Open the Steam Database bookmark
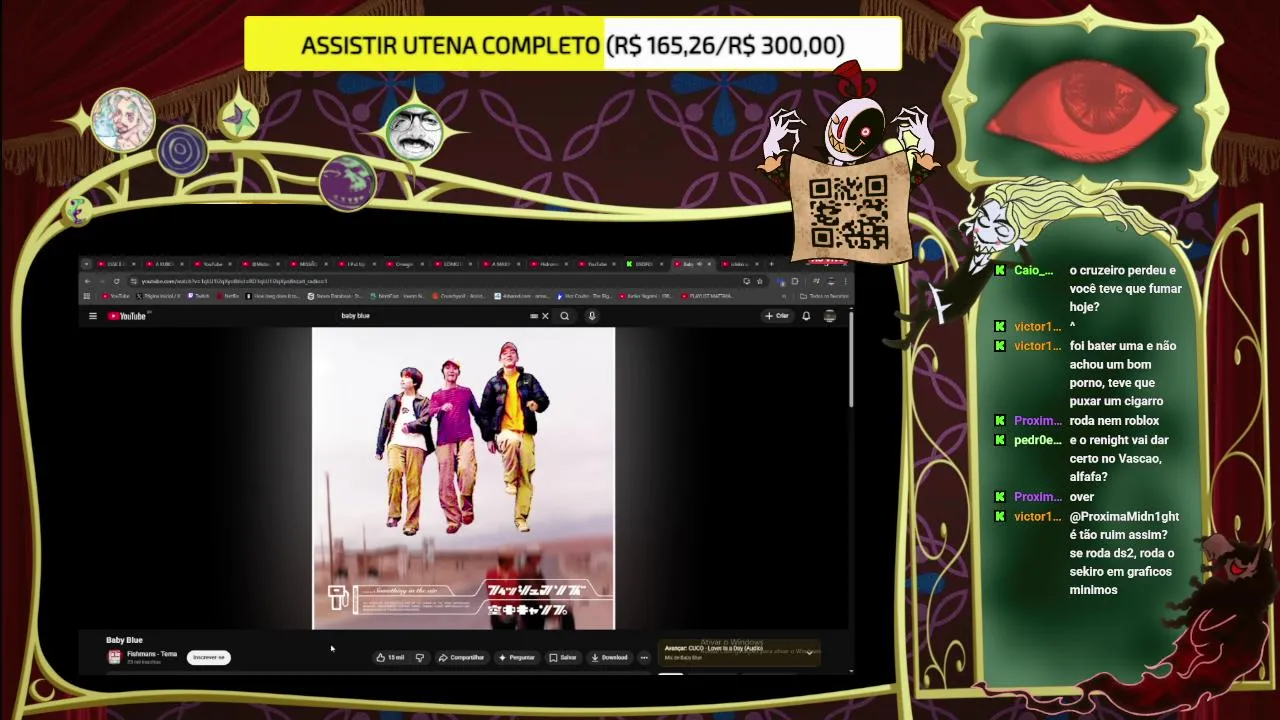The image size is (1280, 720). tap(335, 296)
